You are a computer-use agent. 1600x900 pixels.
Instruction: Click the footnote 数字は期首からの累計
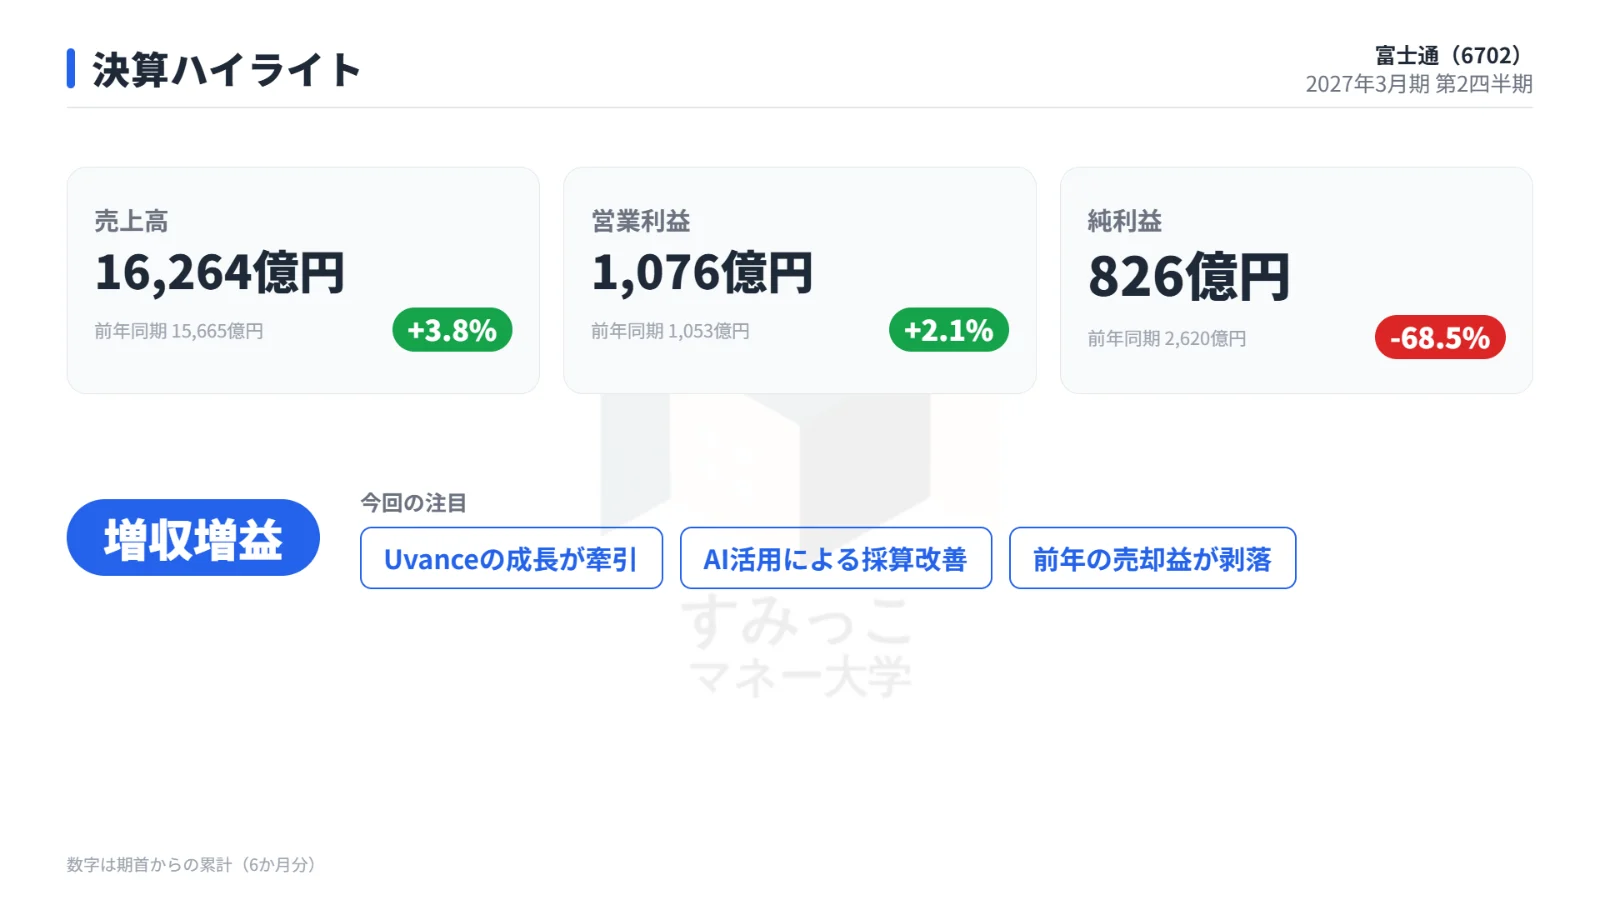point(191,865)
